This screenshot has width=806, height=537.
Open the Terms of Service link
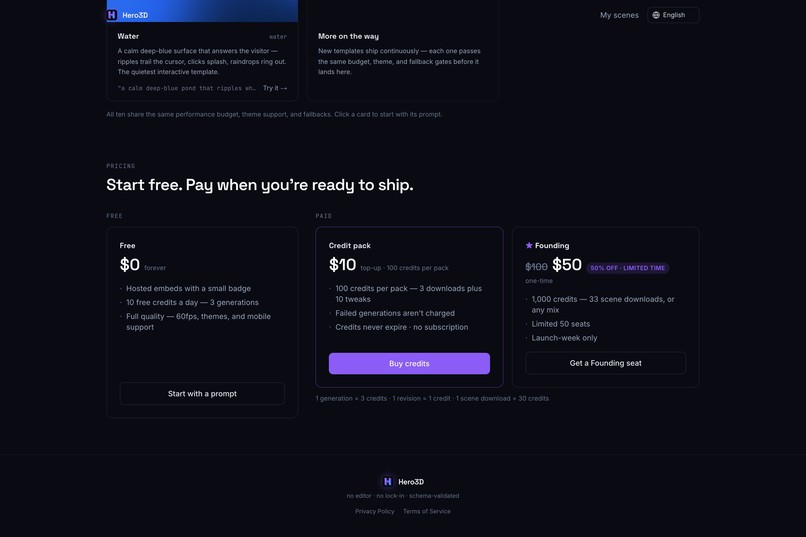pos(427,511)
